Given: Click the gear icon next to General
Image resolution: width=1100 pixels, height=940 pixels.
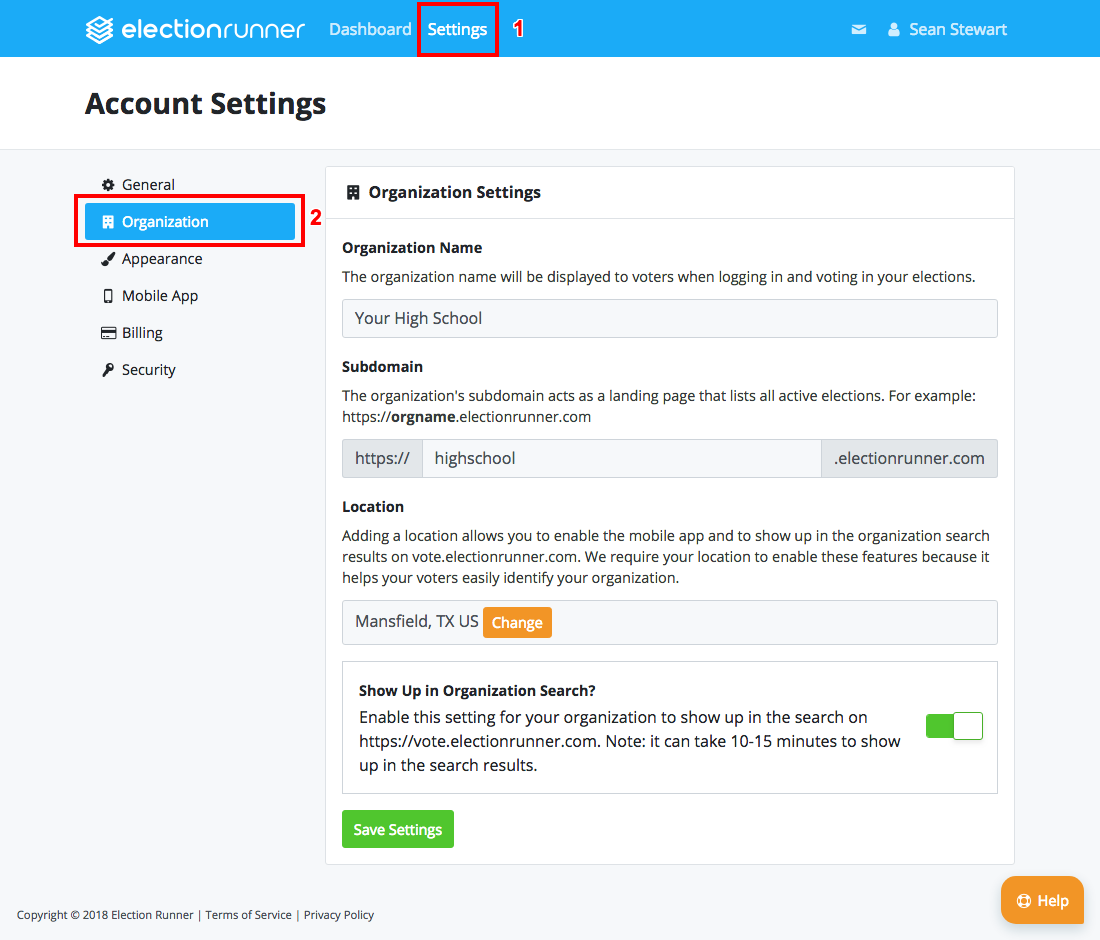Looking at the screenshot, I should (x=108, y=184).
